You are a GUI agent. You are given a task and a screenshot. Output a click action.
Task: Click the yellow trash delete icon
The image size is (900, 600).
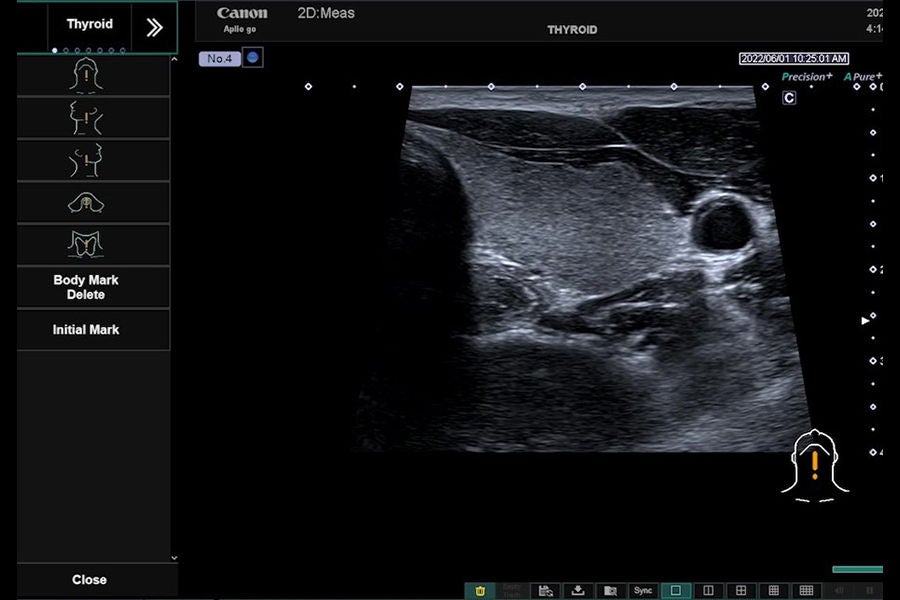click(x=480, y=590)
